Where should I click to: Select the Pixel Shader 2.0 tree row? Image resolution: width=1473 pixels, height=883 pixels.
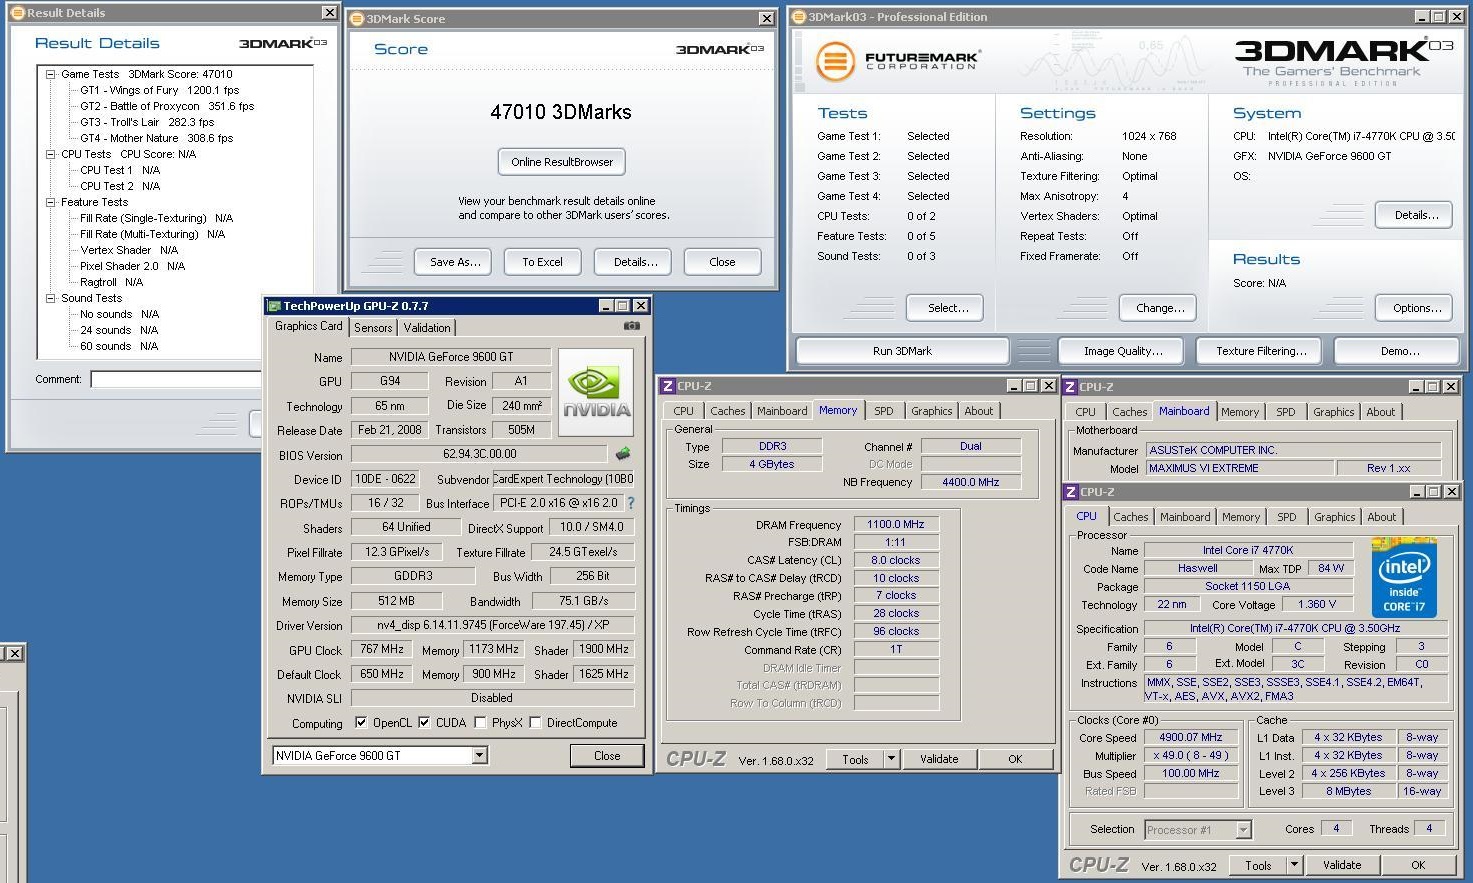pos(133,266)
